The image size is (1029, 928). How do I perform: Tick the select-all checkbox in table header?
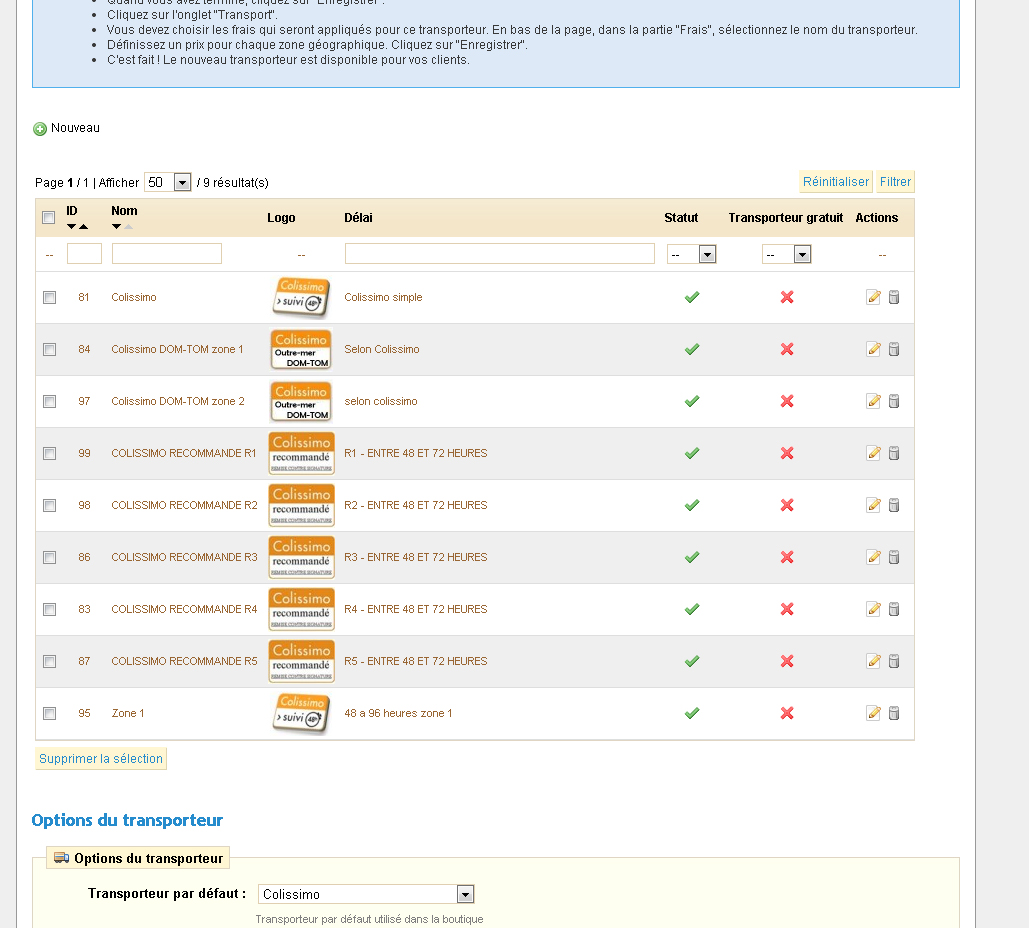[x=49, y=217]
